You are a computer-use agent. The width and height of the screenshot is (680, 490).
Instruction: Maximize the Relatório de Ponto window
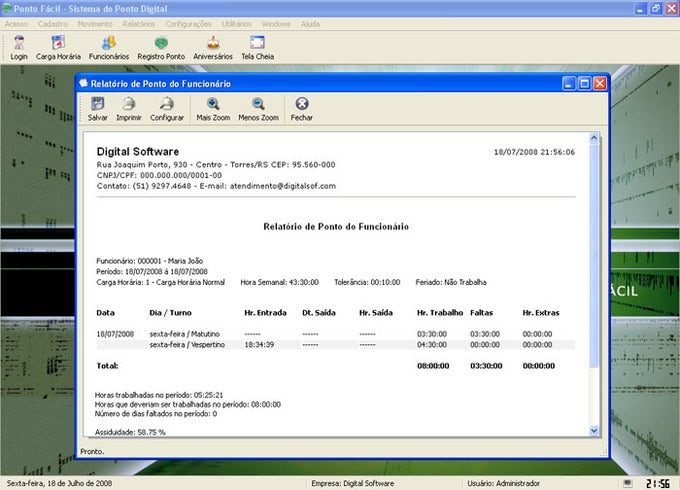pos(584,83)
